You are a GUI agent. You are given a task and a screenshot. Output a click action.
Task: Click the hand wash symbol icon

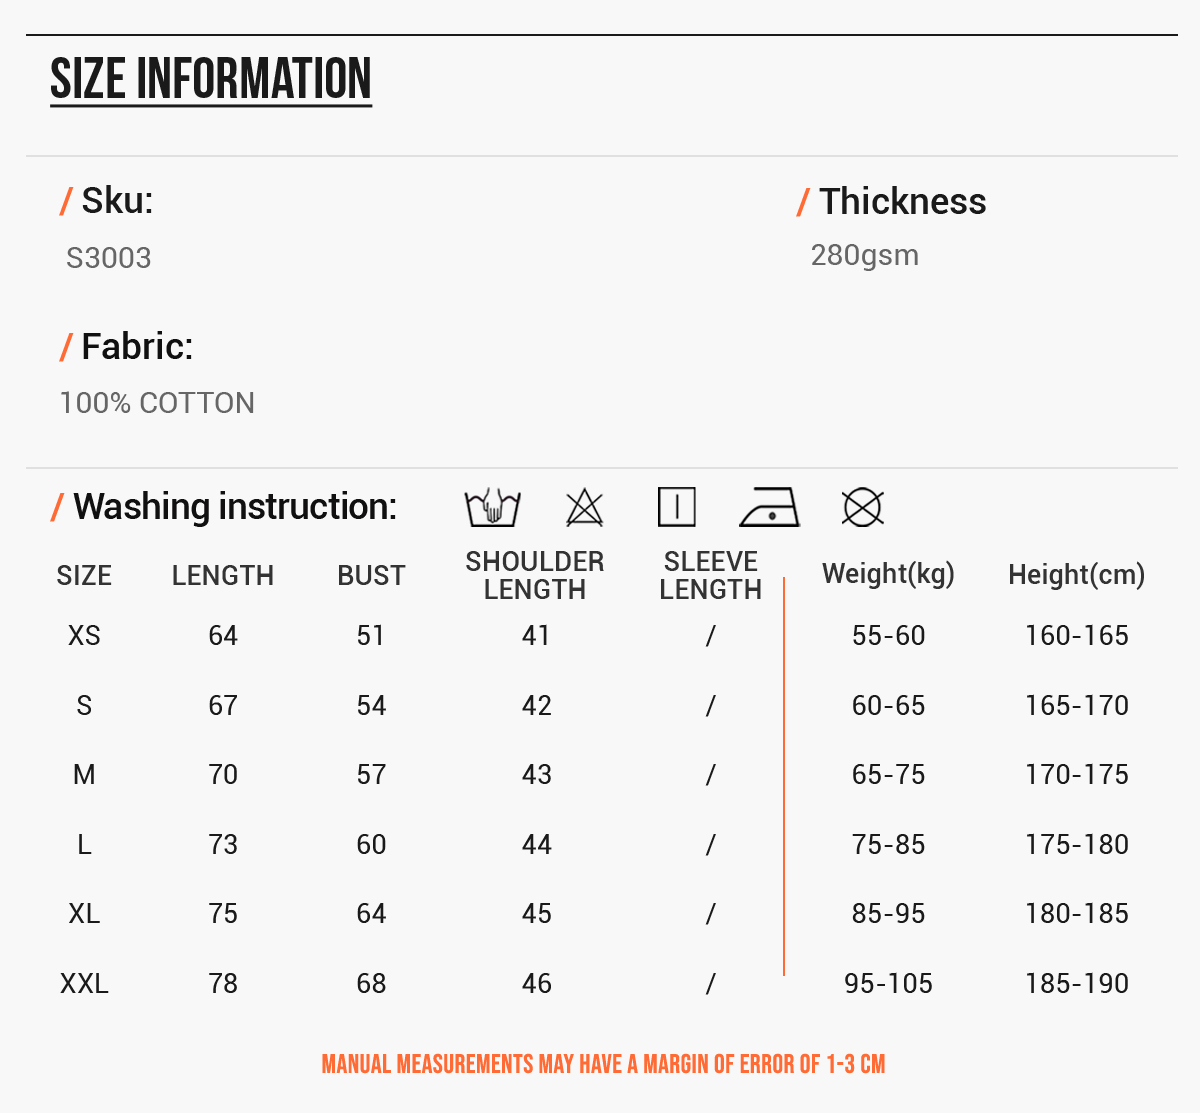[x=492, y=507]
